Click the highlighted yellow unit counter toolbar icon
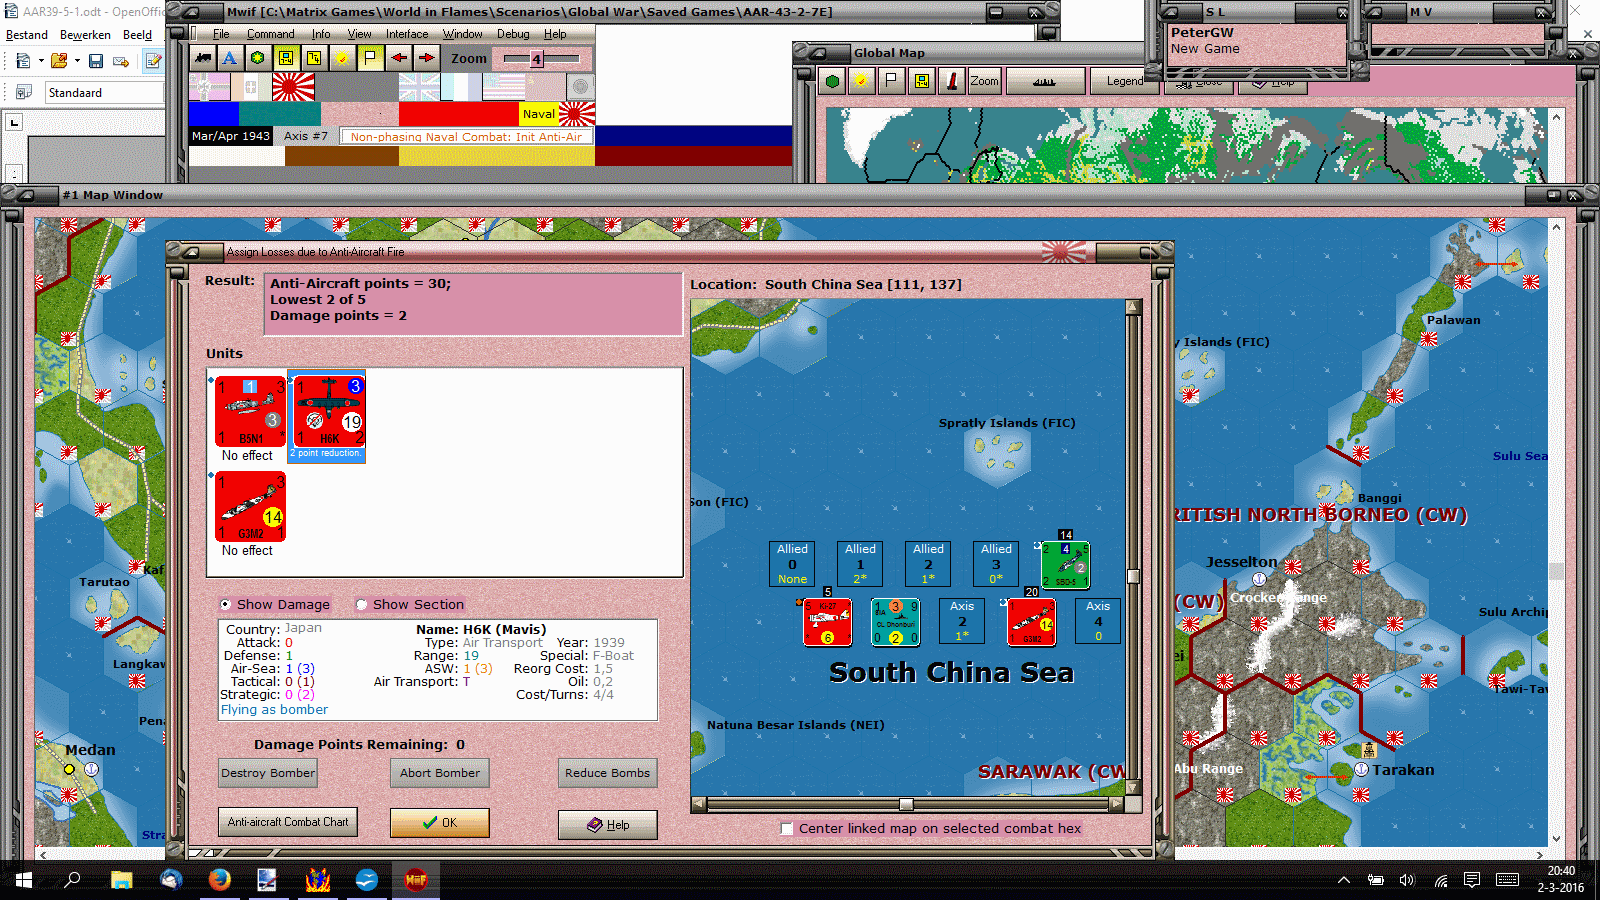This screenshot has height=900, width=1600. [286, 58]
